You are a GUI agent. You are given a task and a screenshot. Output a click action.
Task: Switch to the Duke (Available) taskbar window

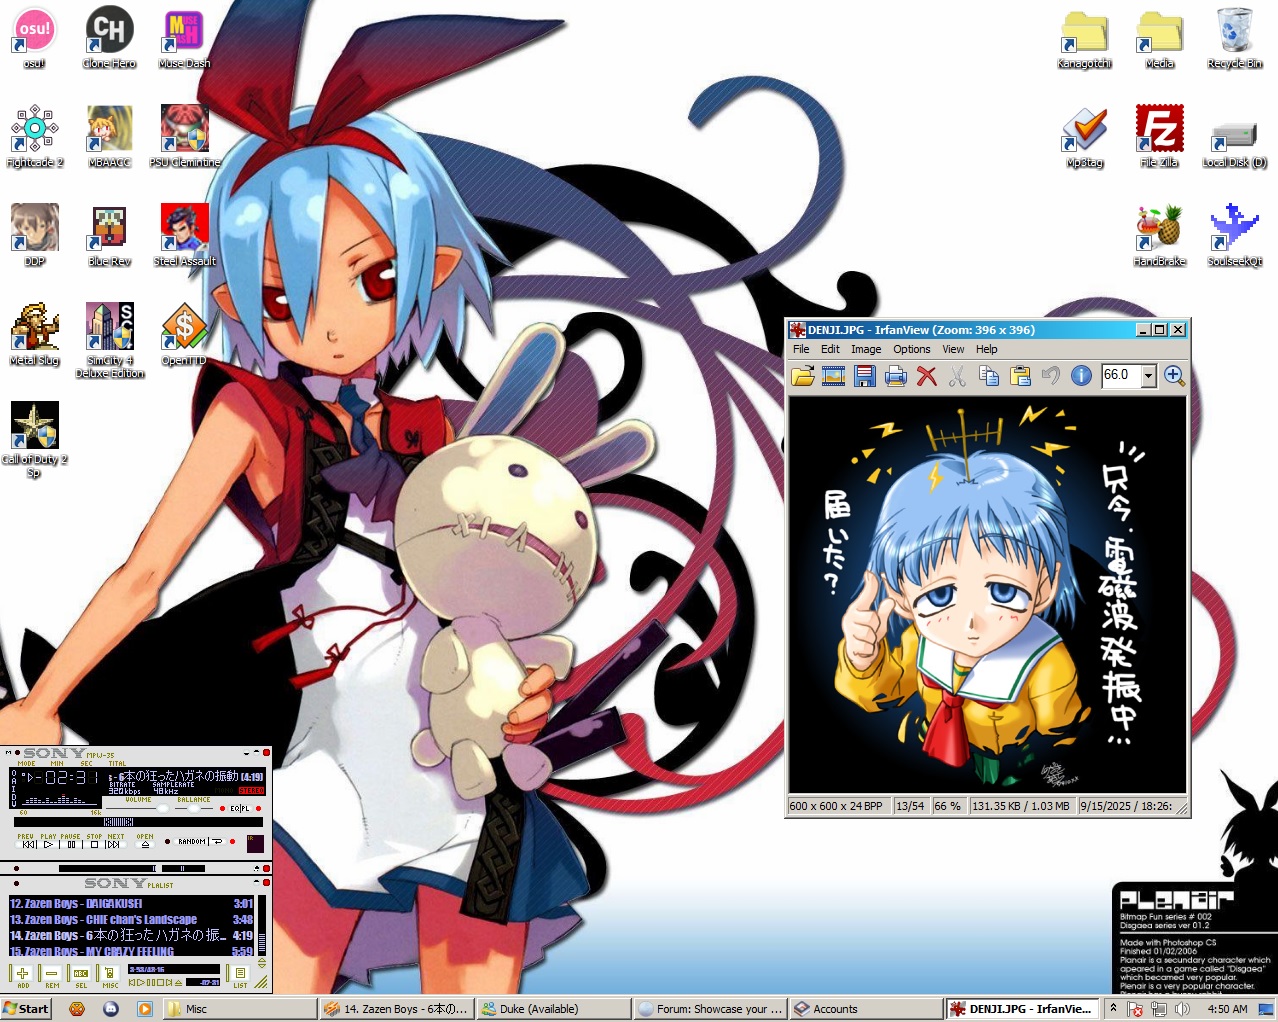[x=553, y=1008]
